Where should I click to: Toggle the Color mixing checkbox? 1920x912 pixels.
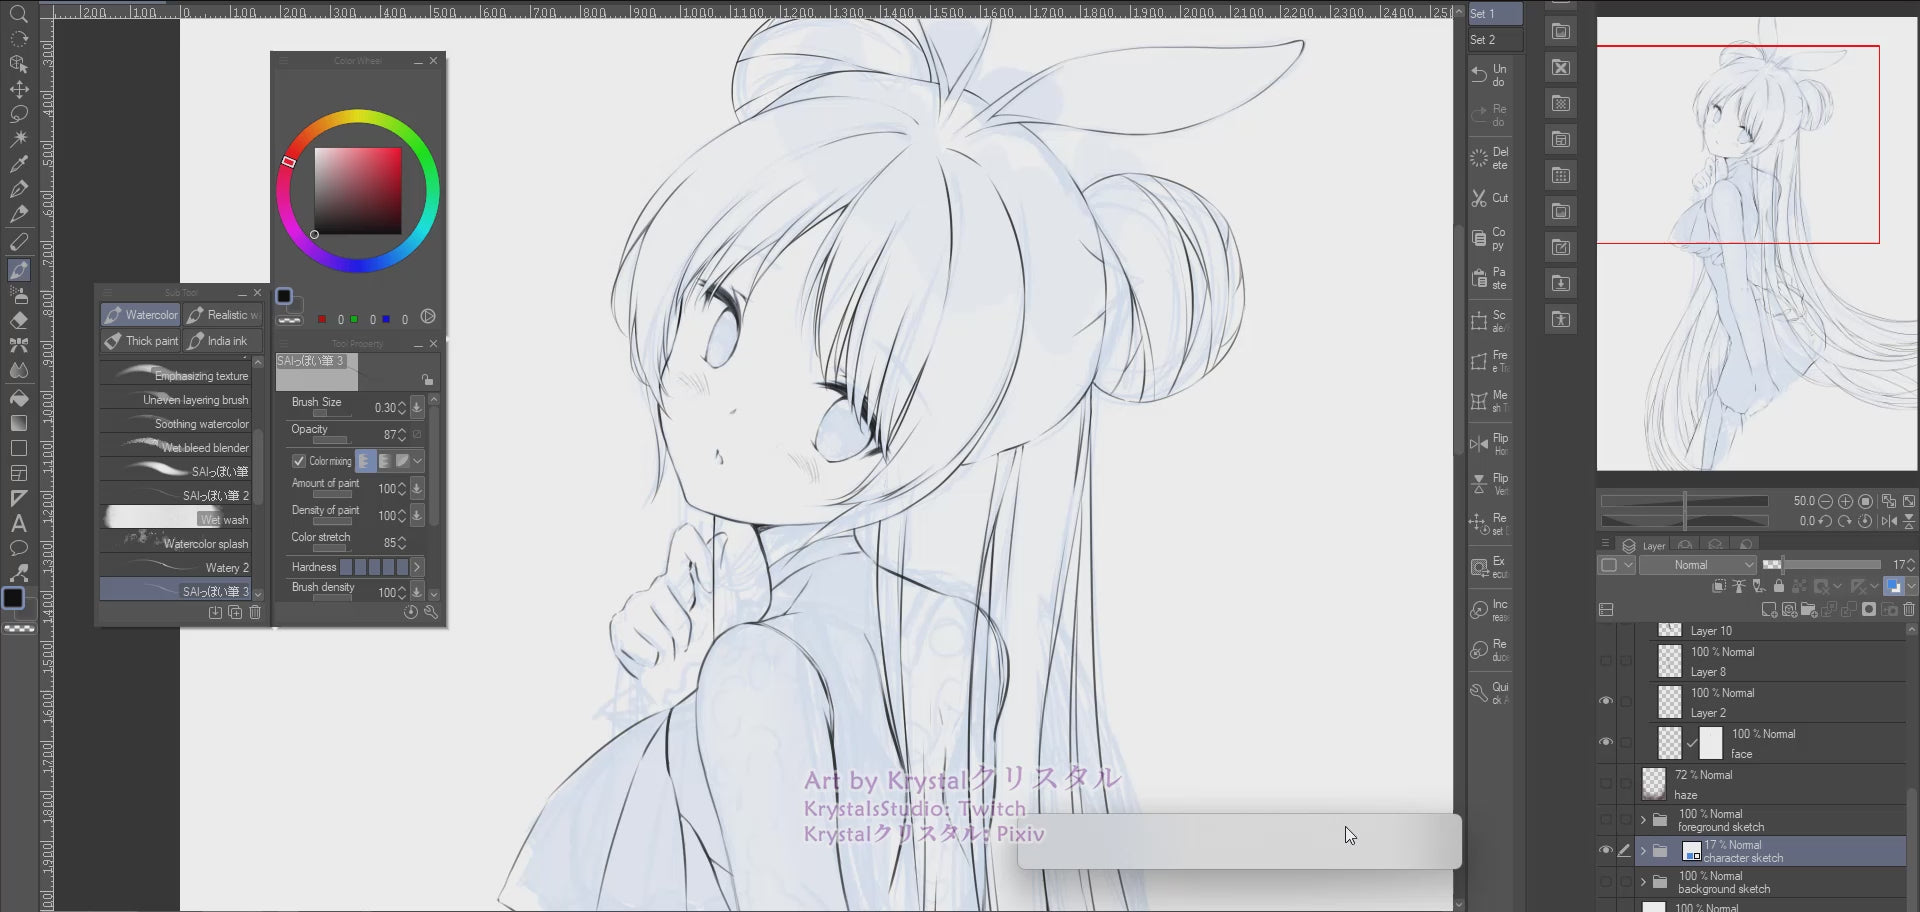(x=298, y=461)
